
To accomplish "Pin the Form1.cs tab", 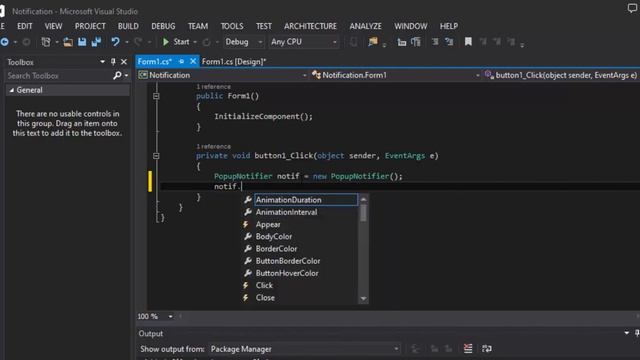I will click(181, 61).
